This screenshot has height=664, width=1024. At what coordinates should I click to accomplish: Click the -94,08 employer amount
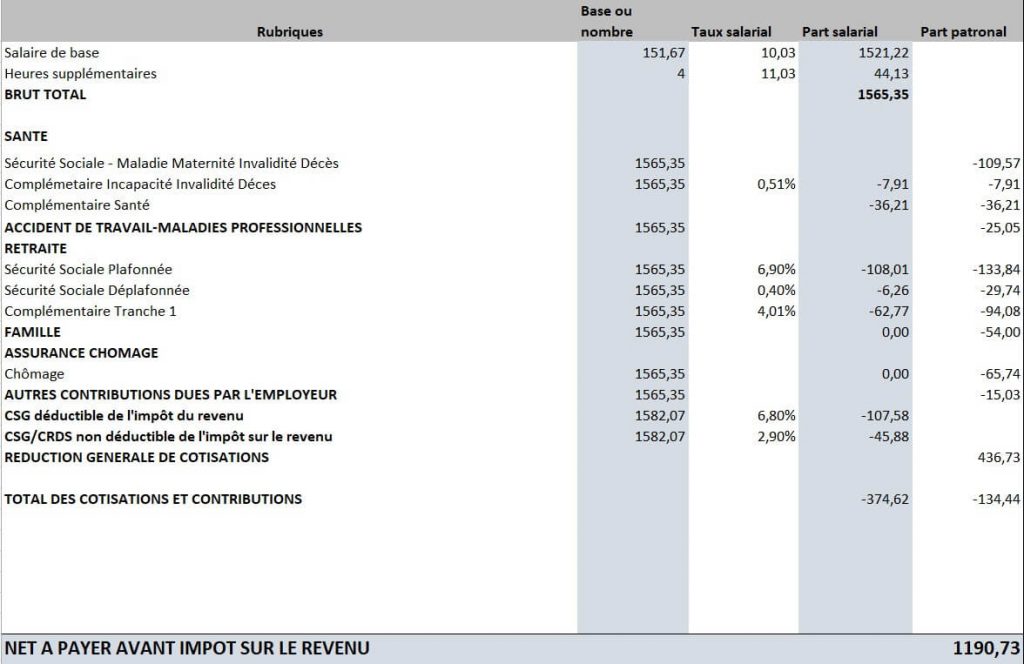[1000, 311]
